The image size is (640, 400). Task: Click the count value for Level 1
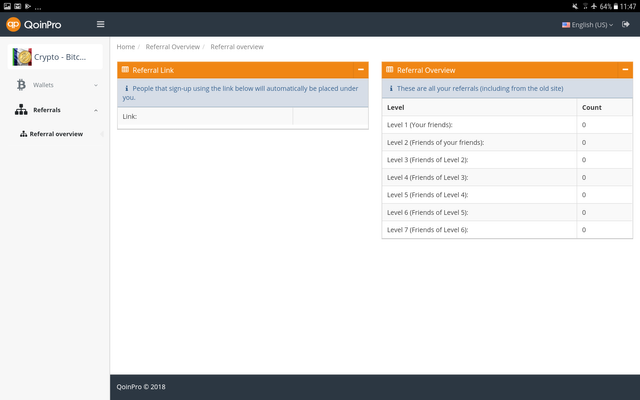[584, 125]
